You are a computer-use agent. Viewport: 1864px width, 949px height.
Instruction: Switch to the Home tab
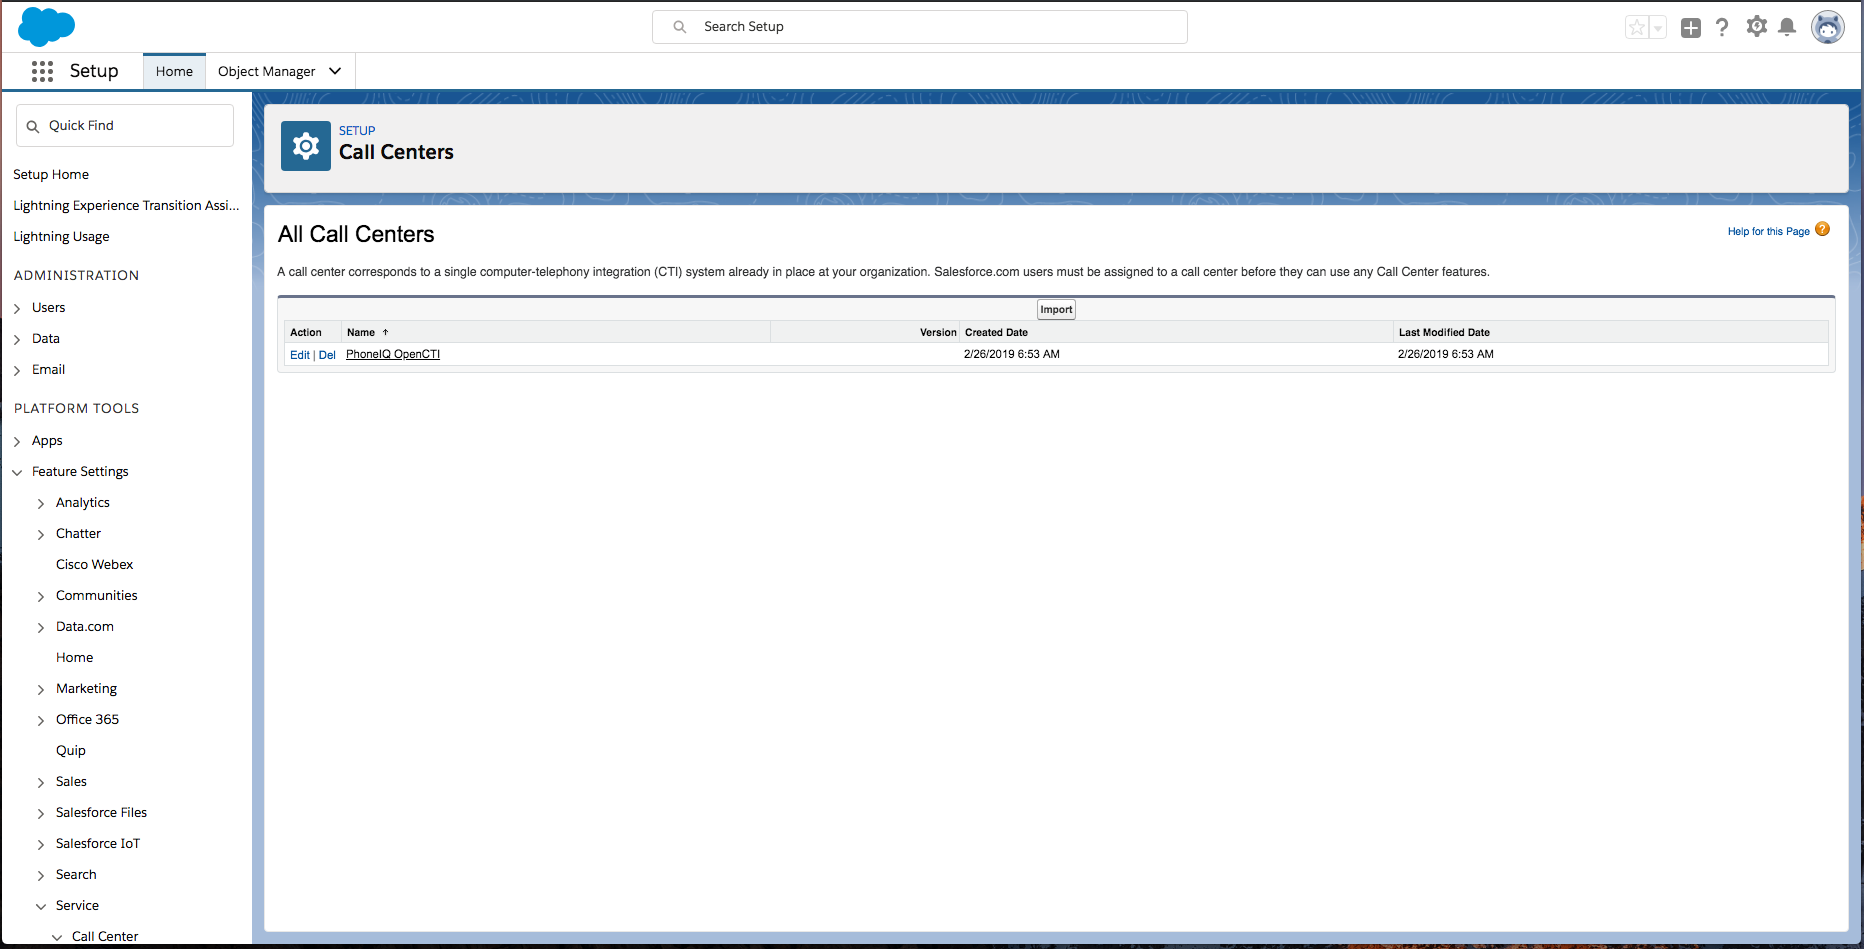click(x=174, y=71)
